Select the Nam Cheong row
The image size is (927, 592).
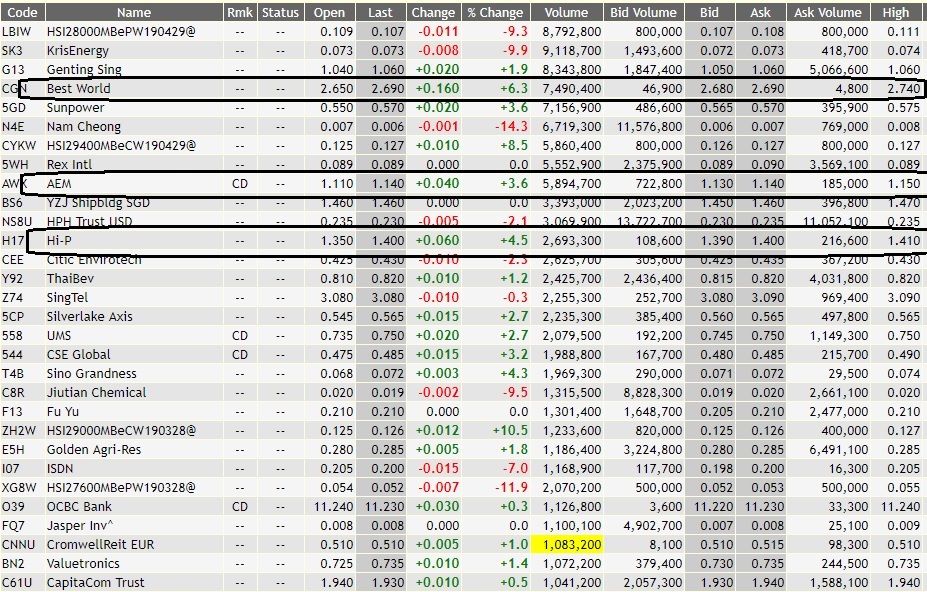coord(83,127)
